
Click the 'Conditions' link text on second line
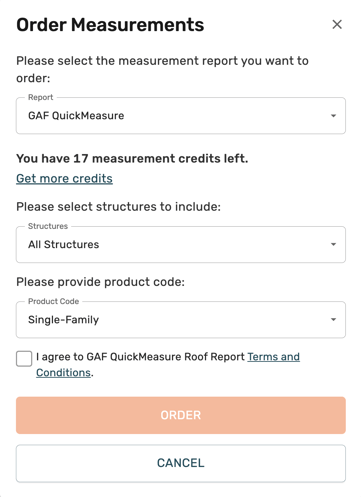pyautogui.click(x=63, y=372)
